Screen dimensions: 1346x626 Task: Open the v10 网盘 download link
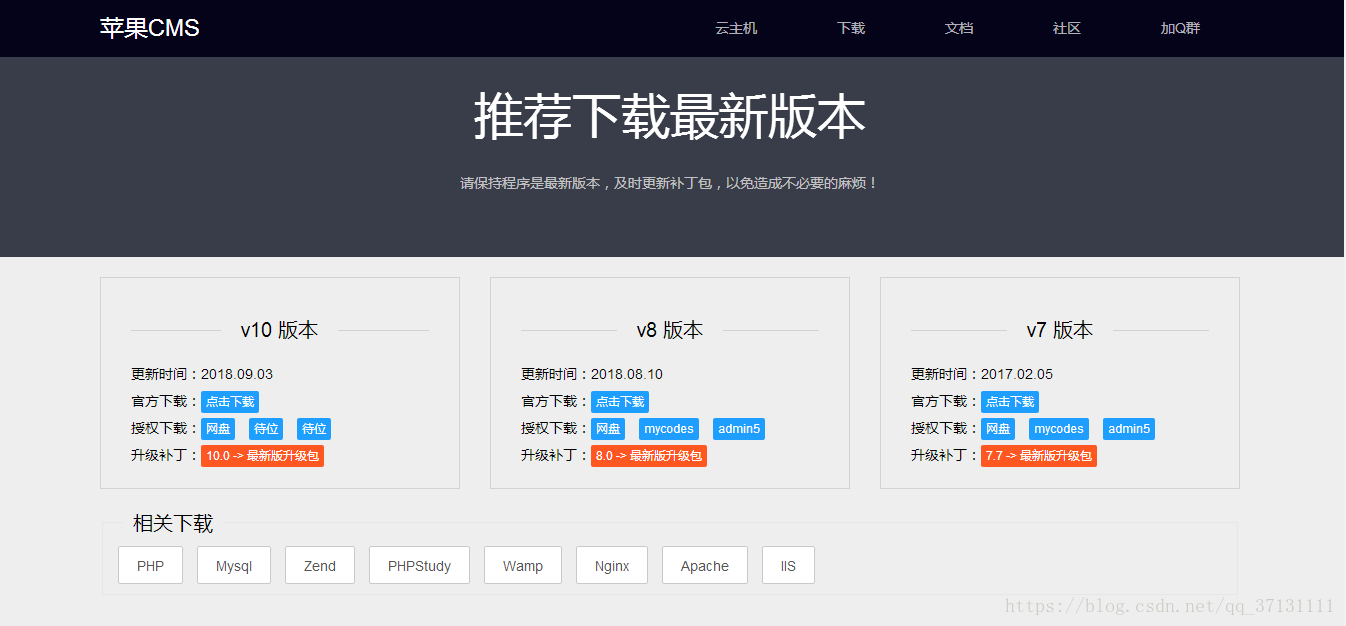click(x=218, y=428)
